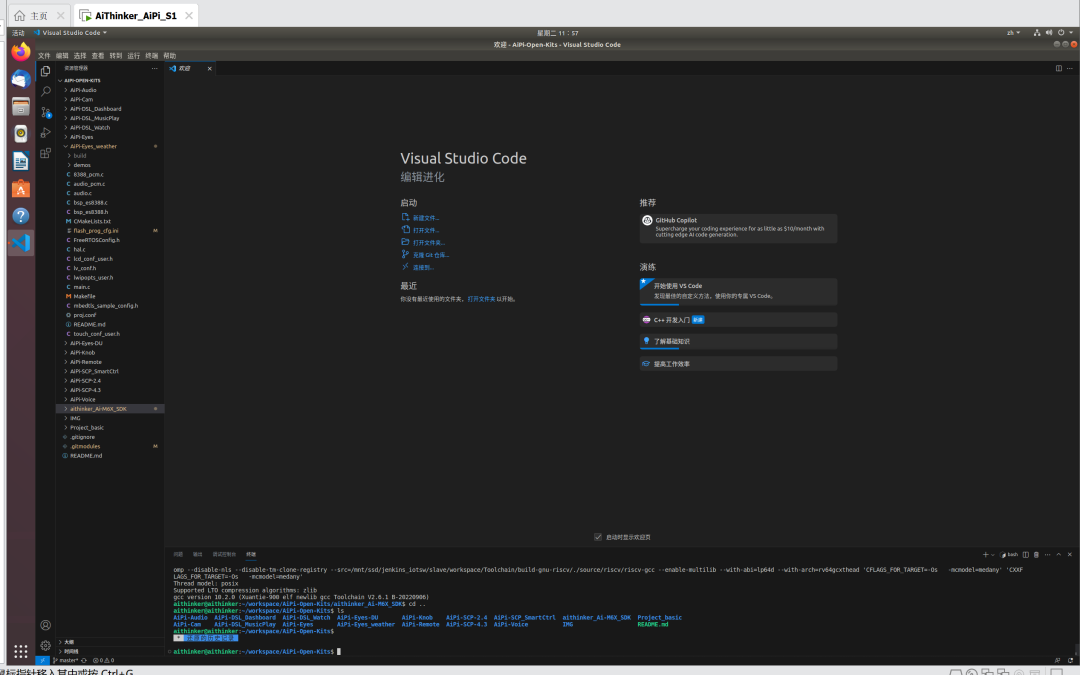Switch to the 问题 tab in bottom panel
1080x675 pixels.
(x=178, y=554)
